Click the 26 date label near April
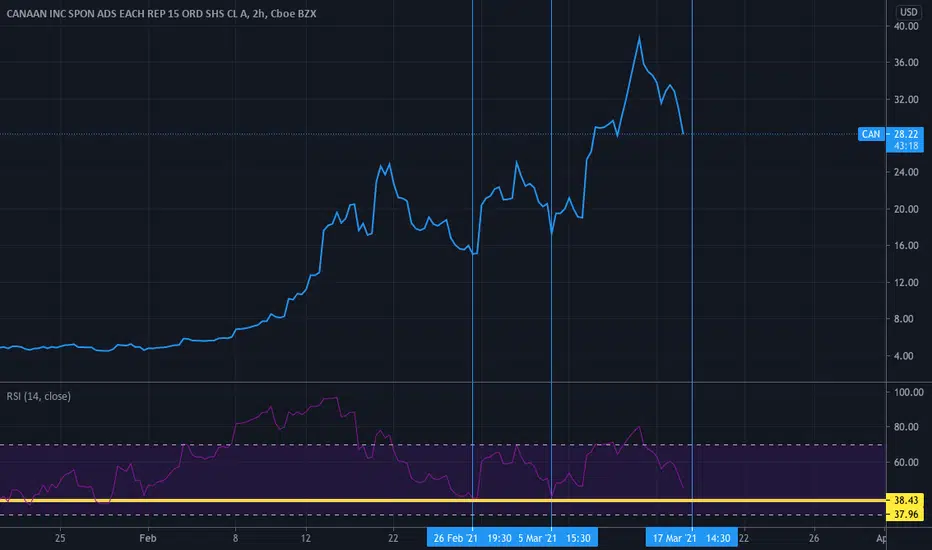The height and width of the screenshot is (550, 932). coord(814,538)
